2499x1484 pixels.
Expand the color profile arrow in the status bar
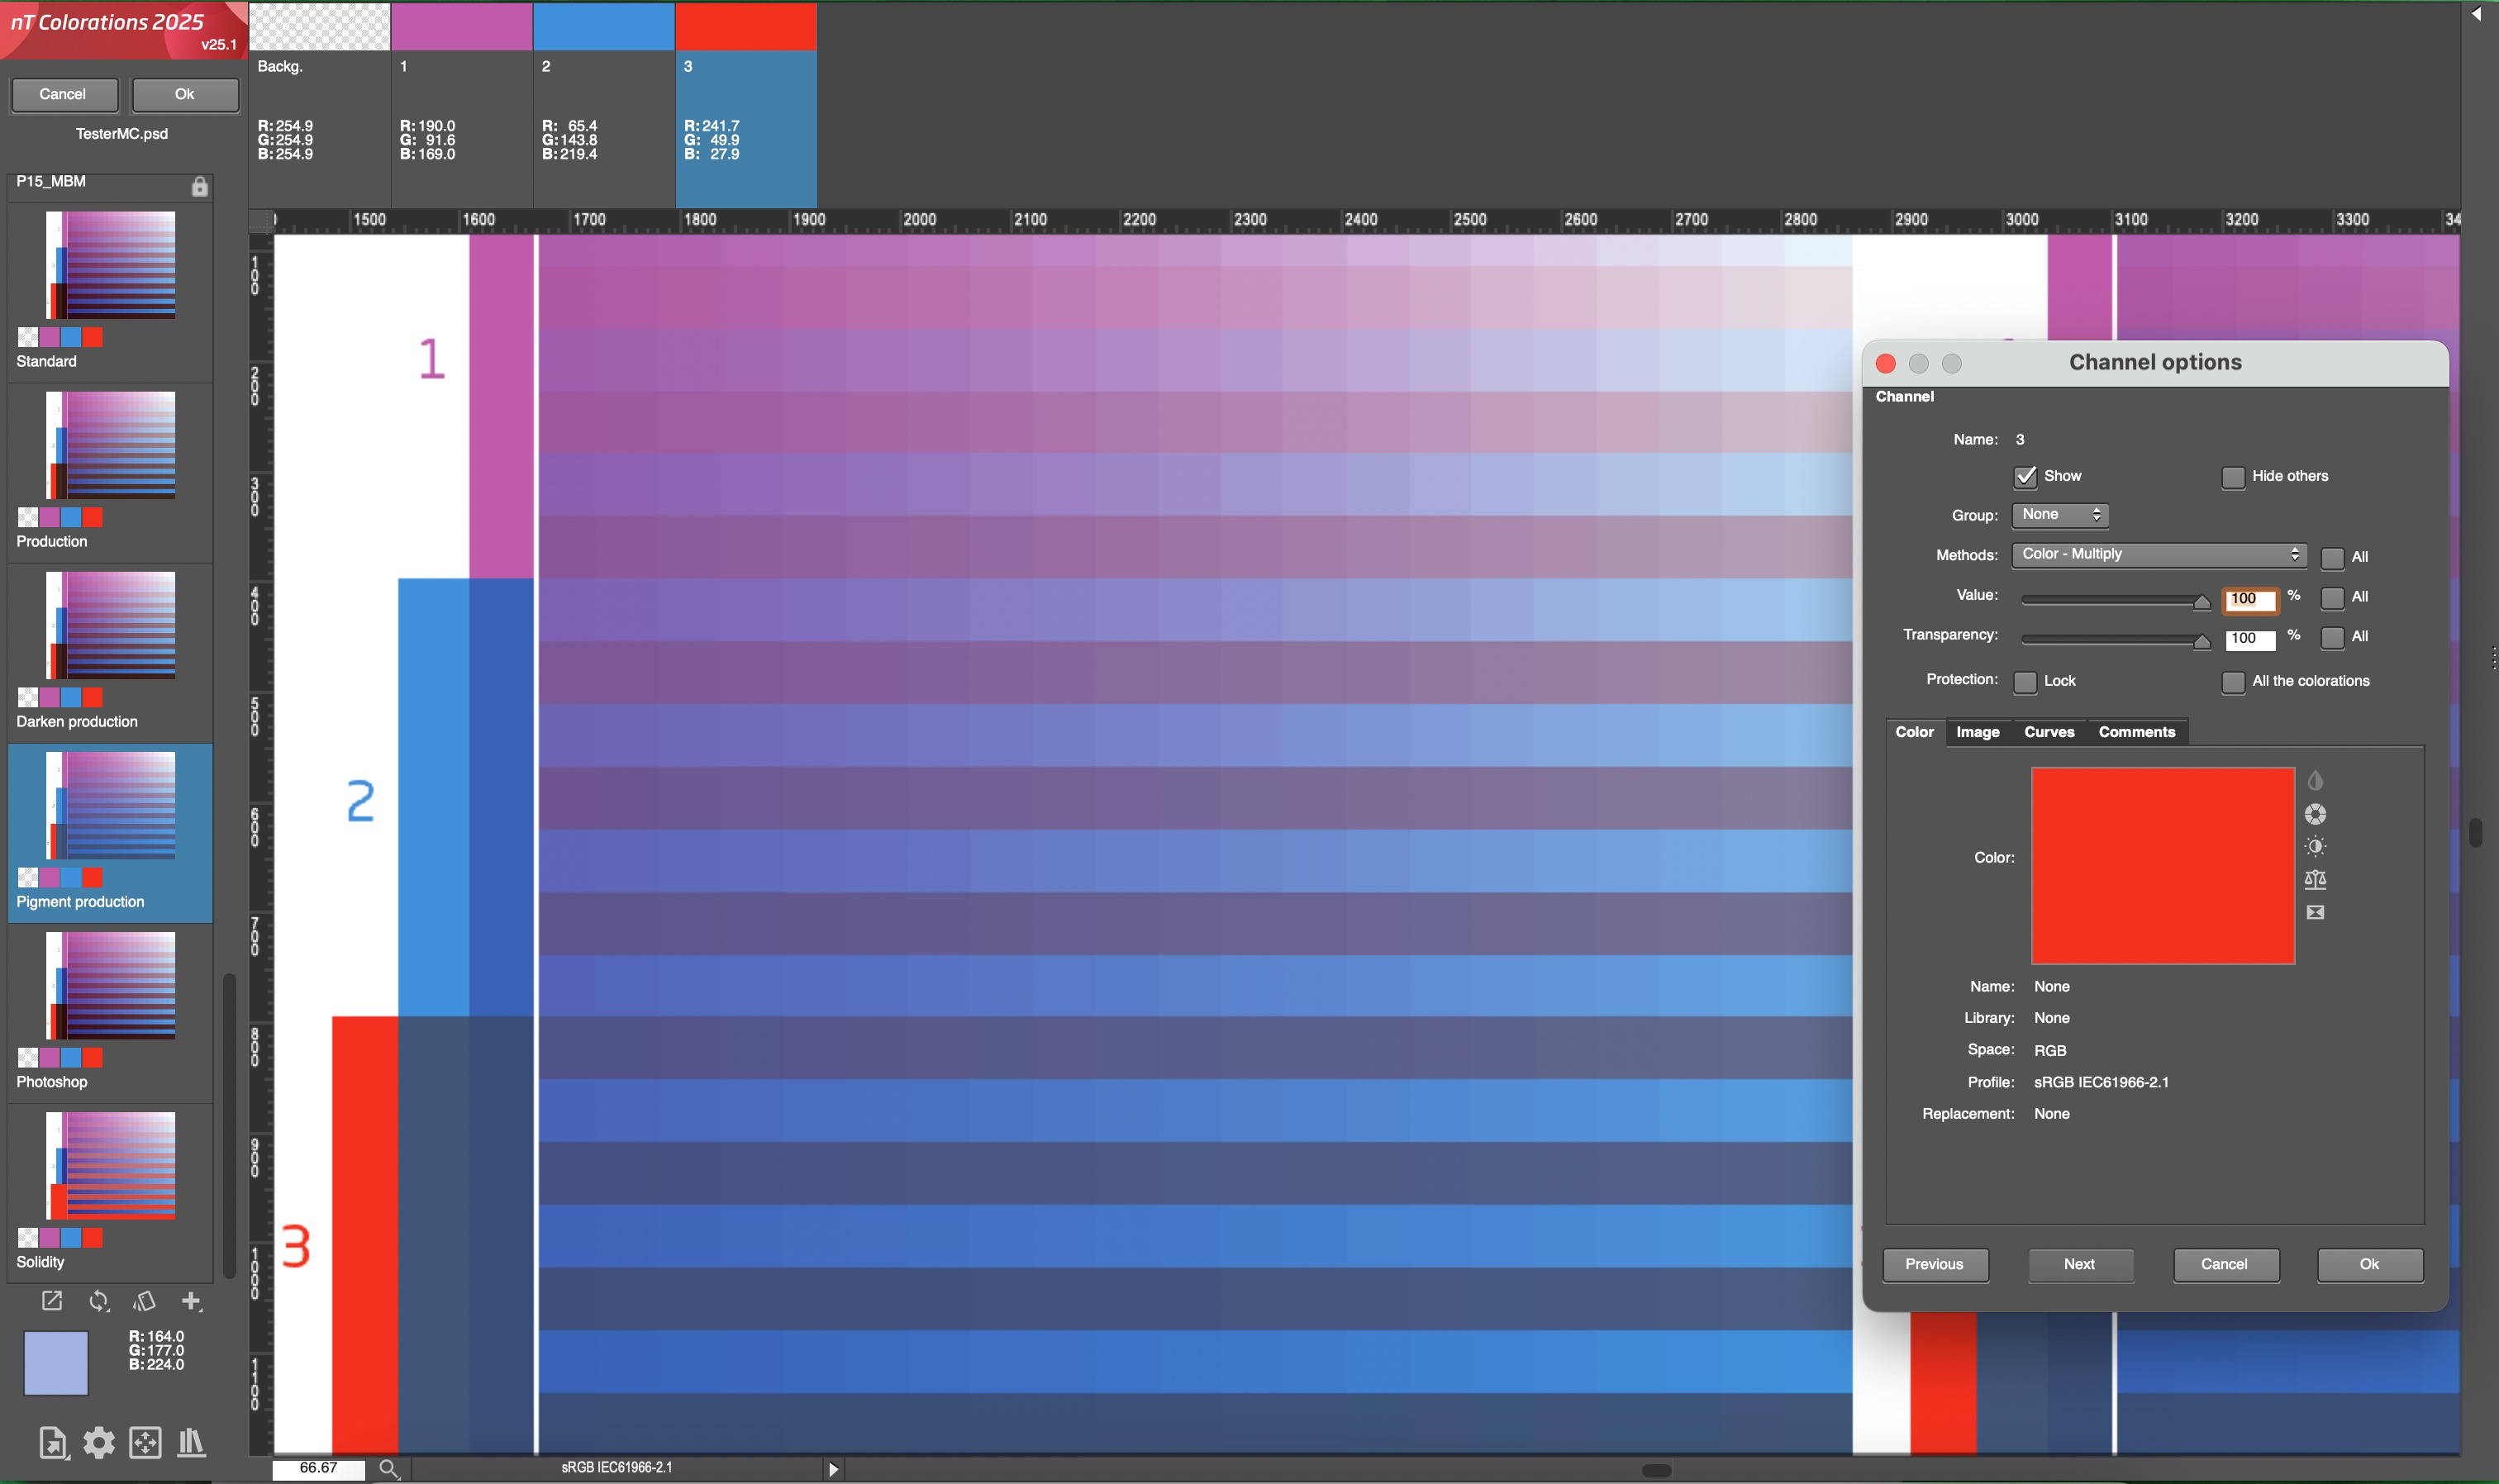[x=833, y=1469]
